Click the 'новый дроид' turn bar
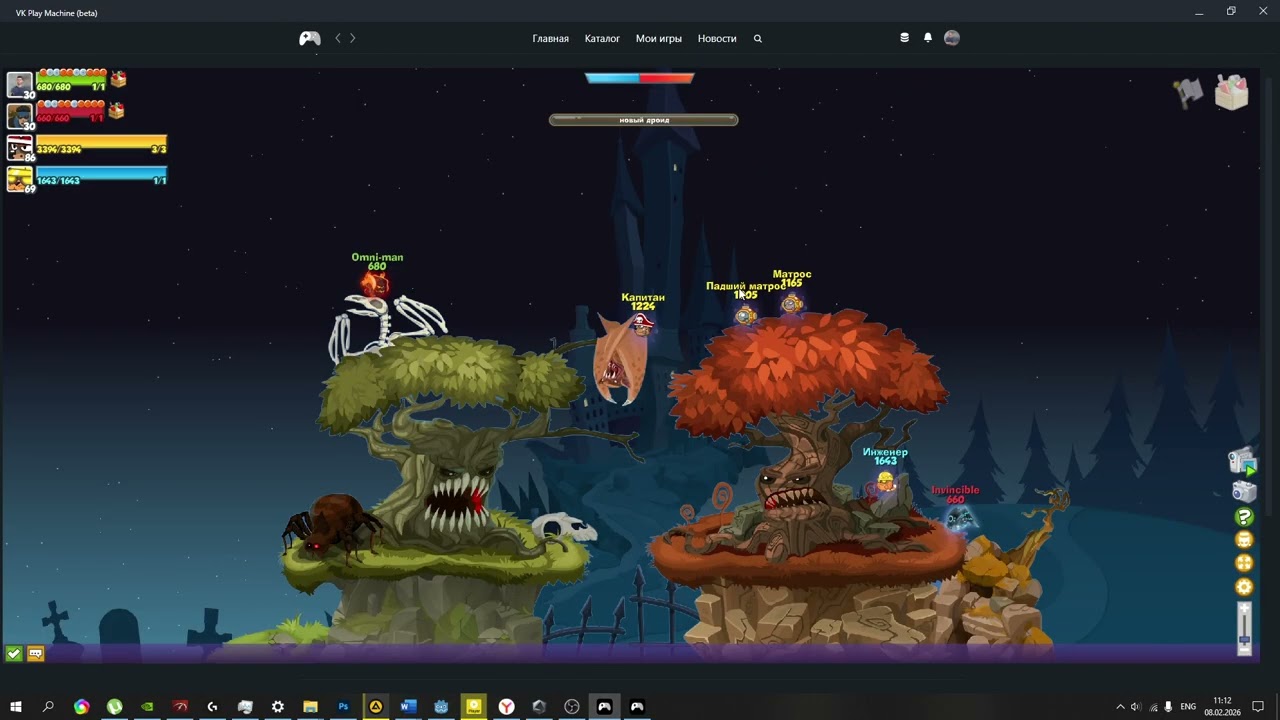The width and height of the screenshot is (1280, 720). 644,120
